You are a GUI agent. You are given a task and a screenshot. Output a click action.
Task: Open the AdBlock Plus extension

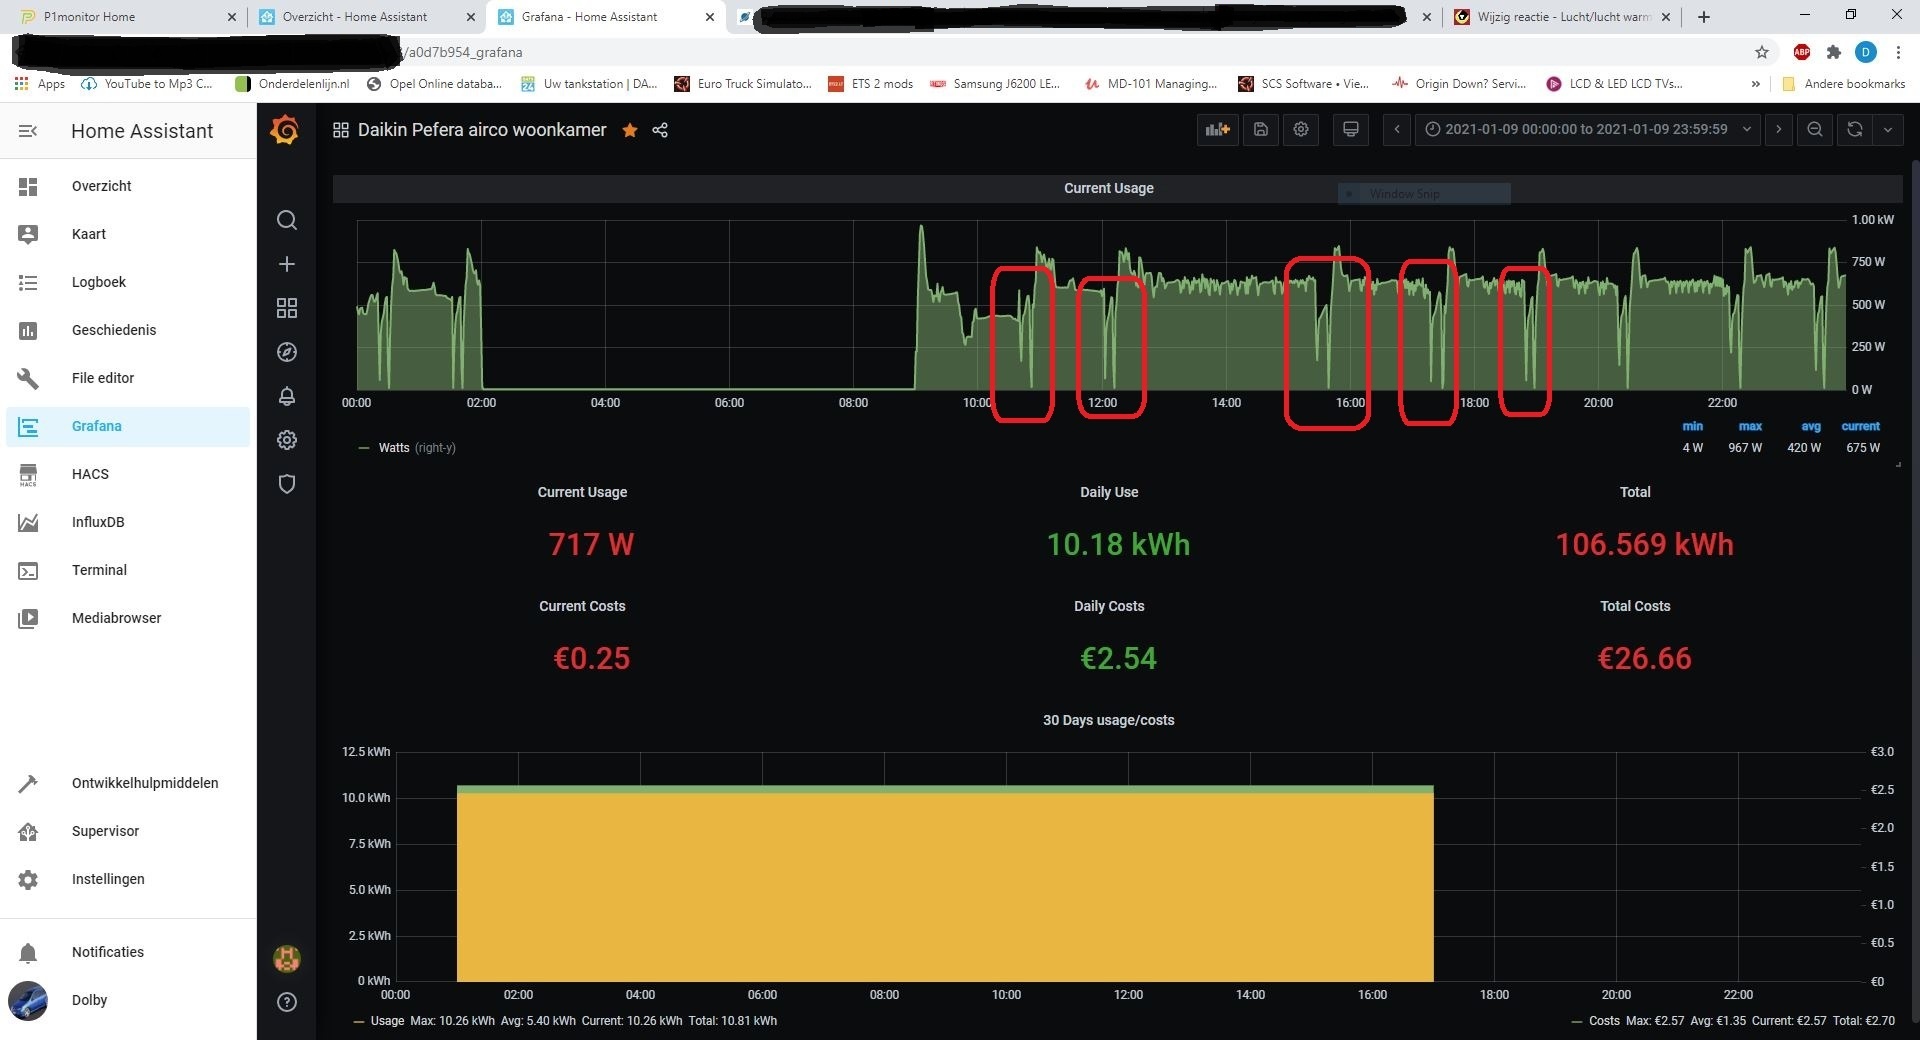pos(1802,52)
